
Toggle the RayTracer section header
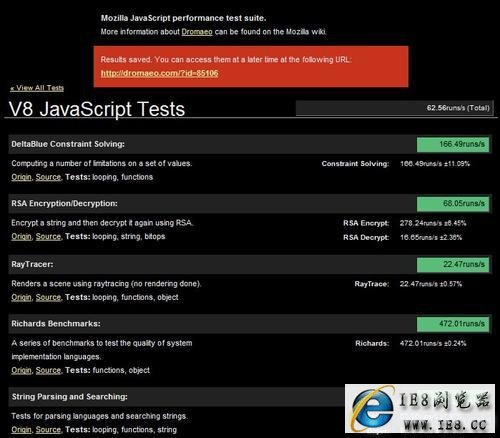[250, 264]
